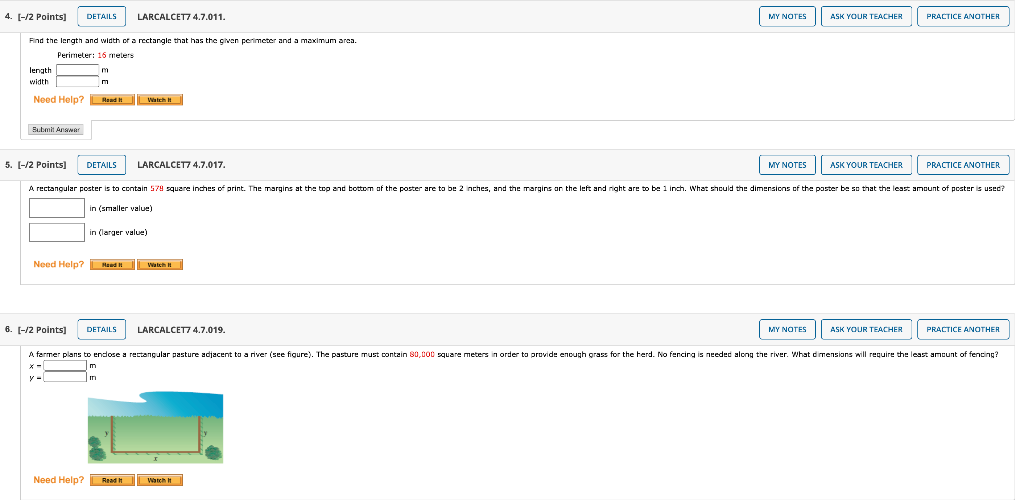Click the LARCALCET7 4.7.017 question code
Screen dimensions: 1024x500
point(182,165)
